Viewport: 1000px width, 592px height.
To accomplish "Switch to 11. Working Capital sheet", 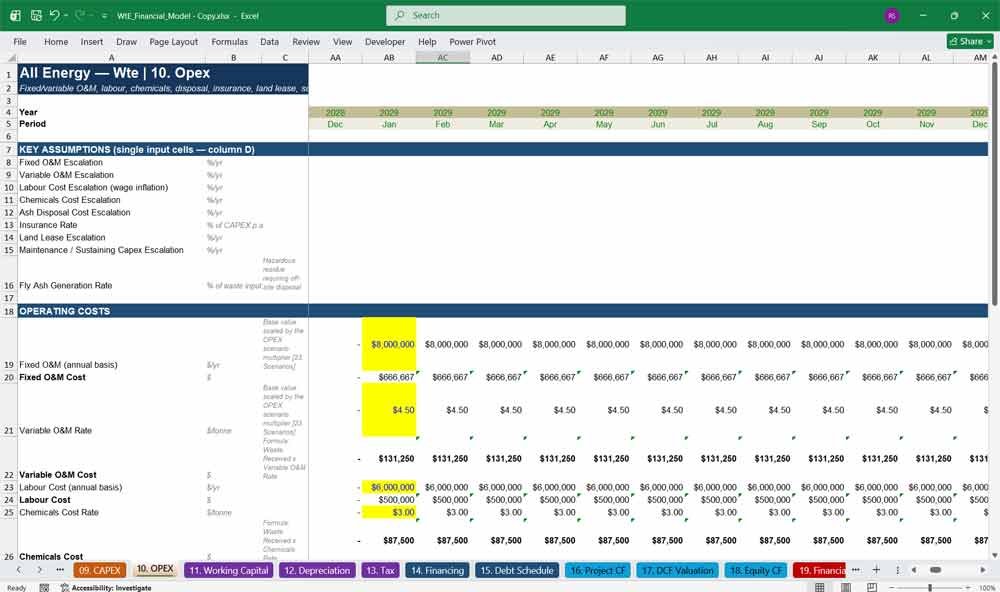I will (x=229, y=570).
